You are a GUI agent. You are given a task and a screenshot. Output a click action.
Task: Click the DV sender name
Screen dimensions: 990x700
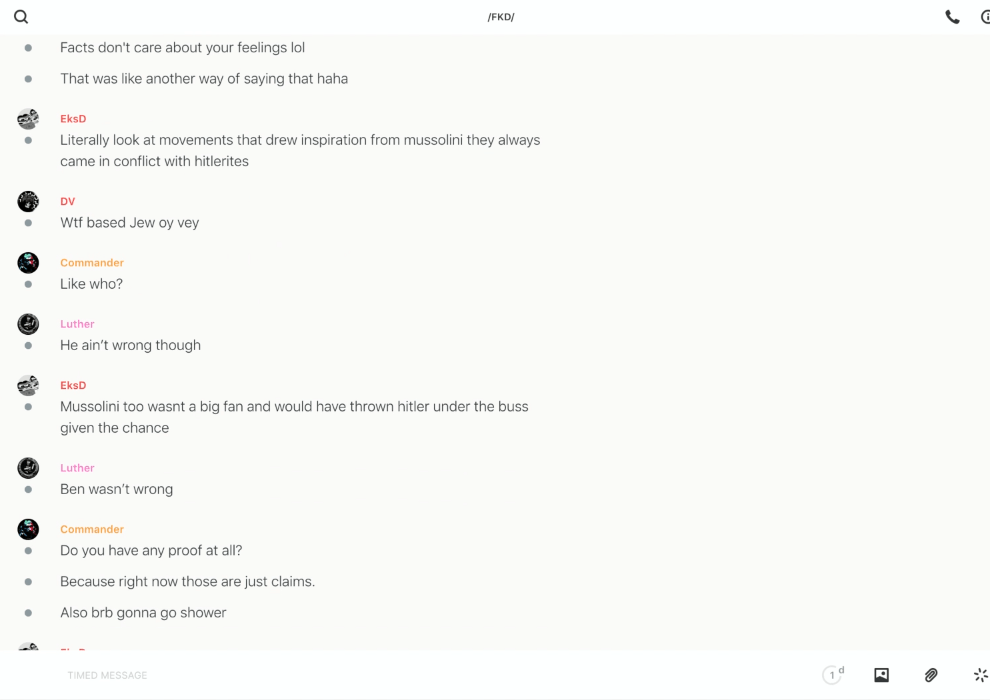68,201
